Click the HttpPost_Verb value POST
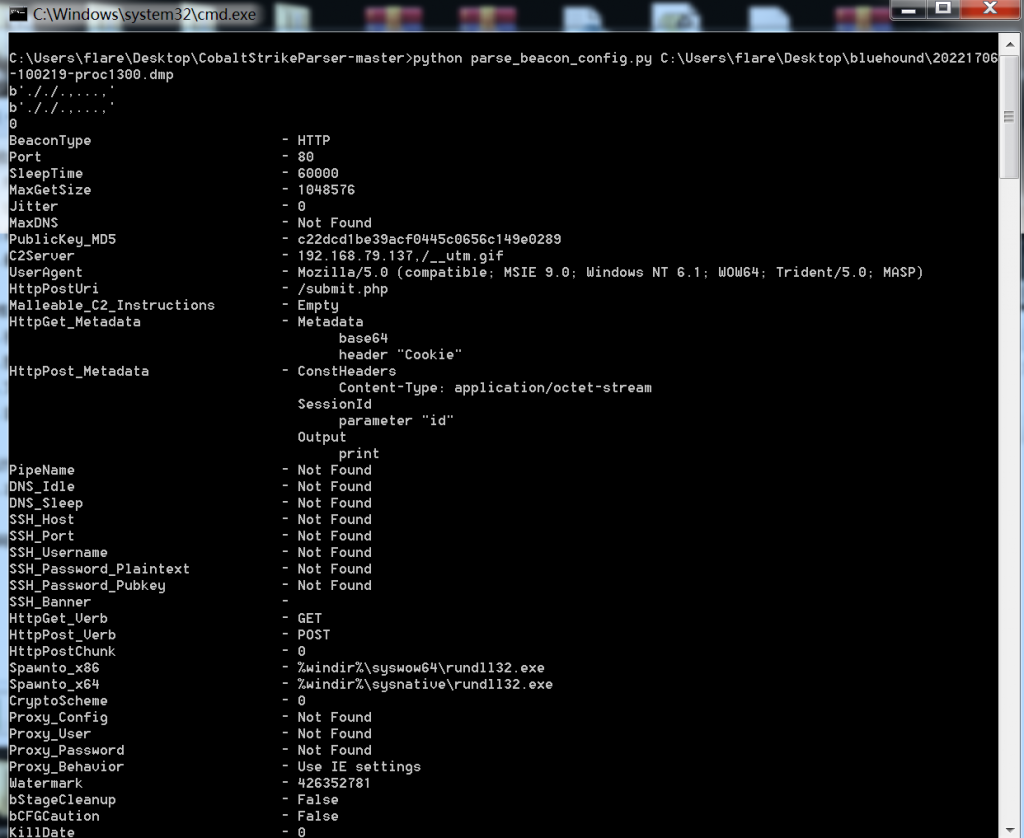The width and height of the screenshot is (1024, 838). pyautogui.click(x=313, y=635)
